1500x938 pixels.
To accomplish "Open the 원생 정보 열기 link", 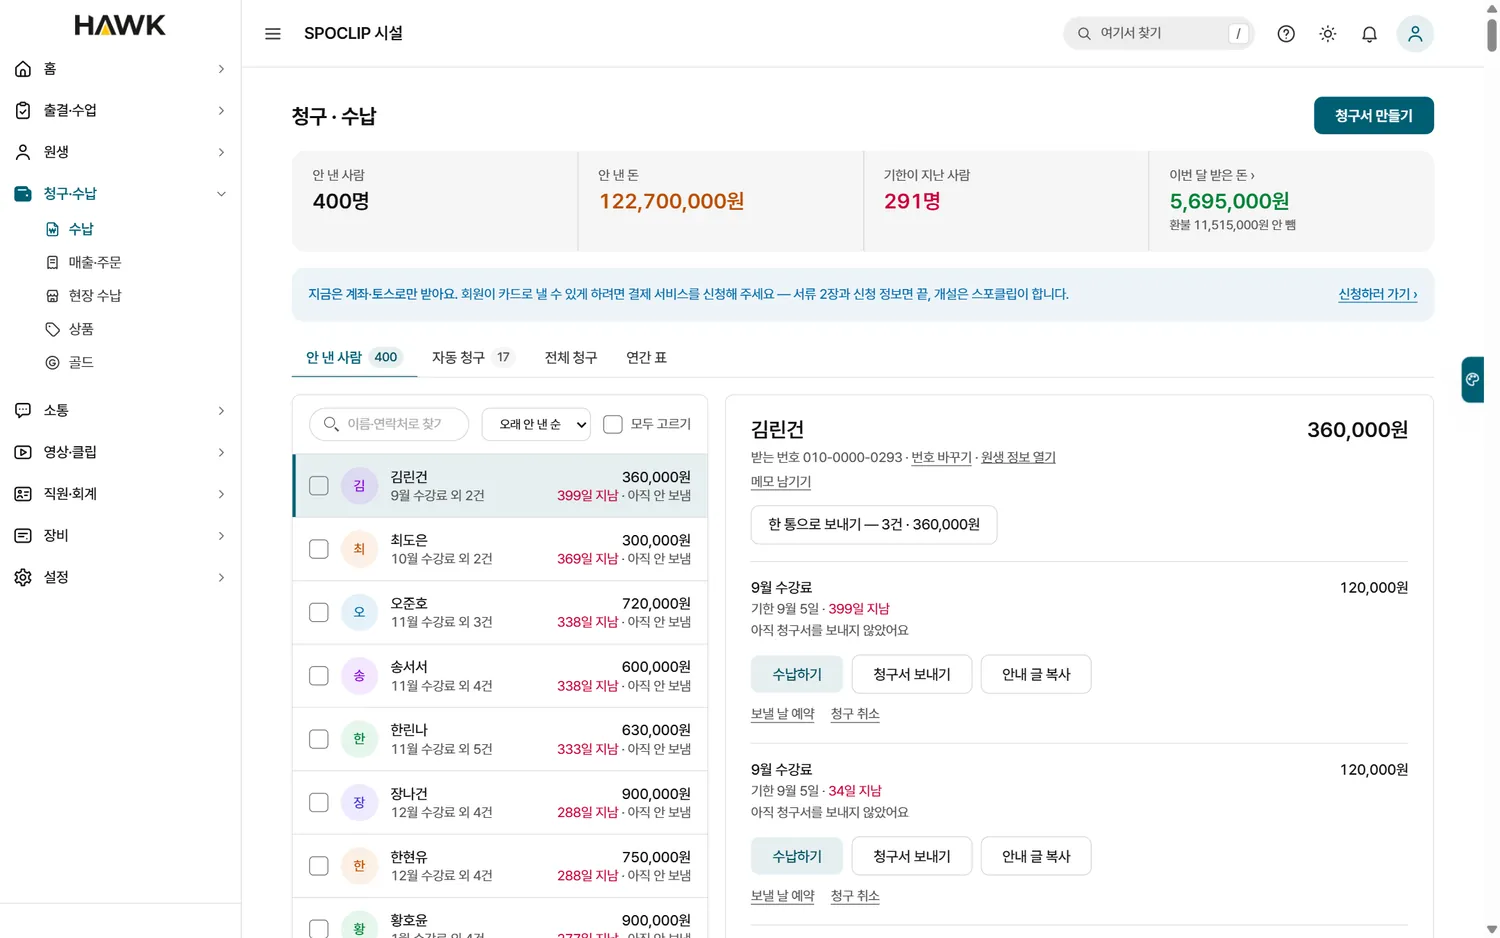I will (x=1018, y=458).
